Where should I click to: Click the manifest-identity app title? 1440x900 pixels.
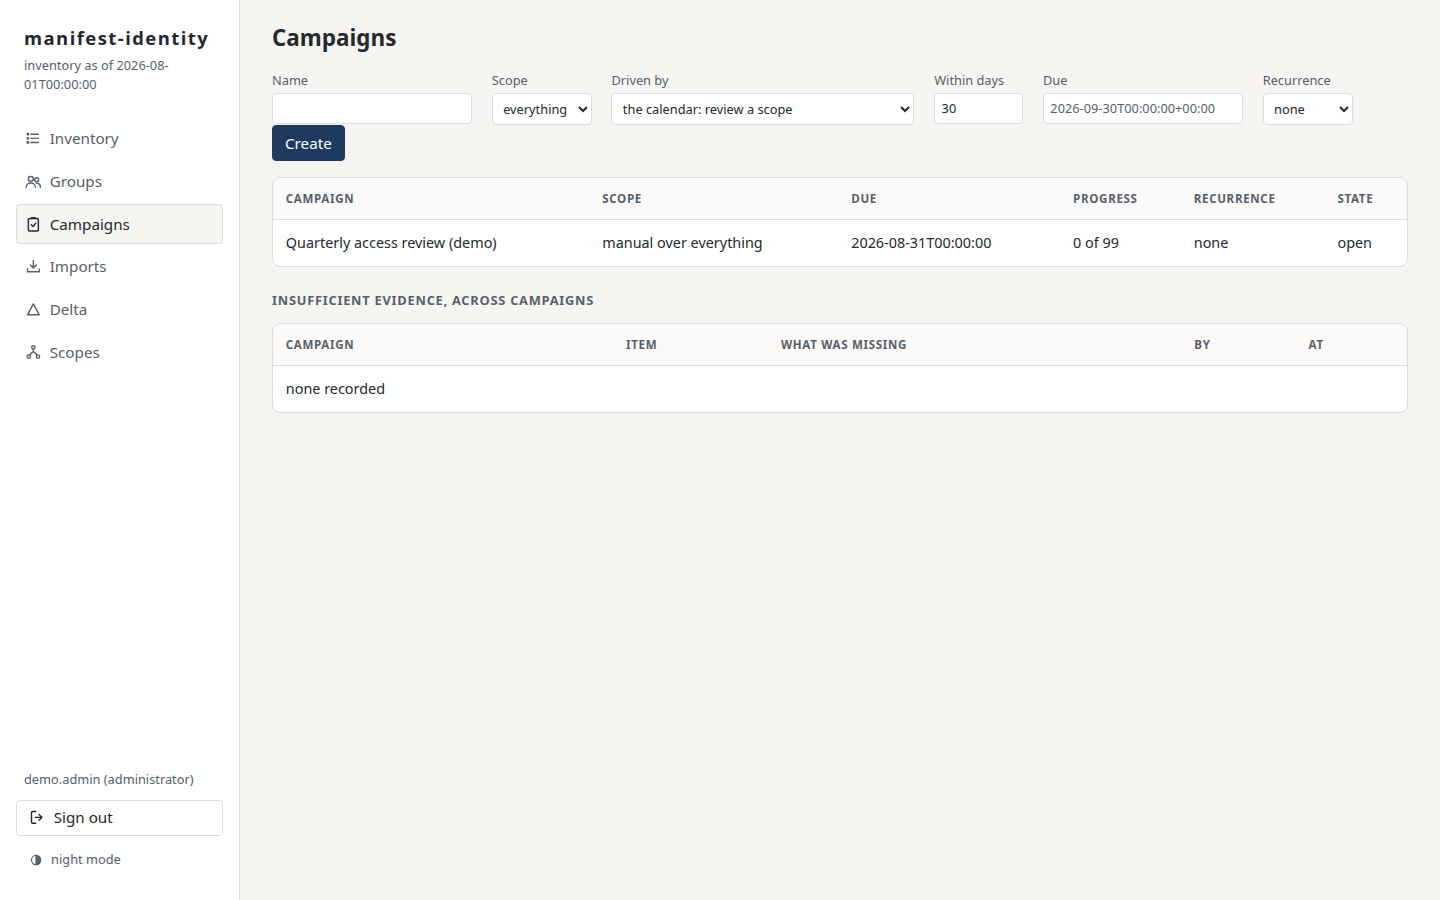(x=116, y=38)
